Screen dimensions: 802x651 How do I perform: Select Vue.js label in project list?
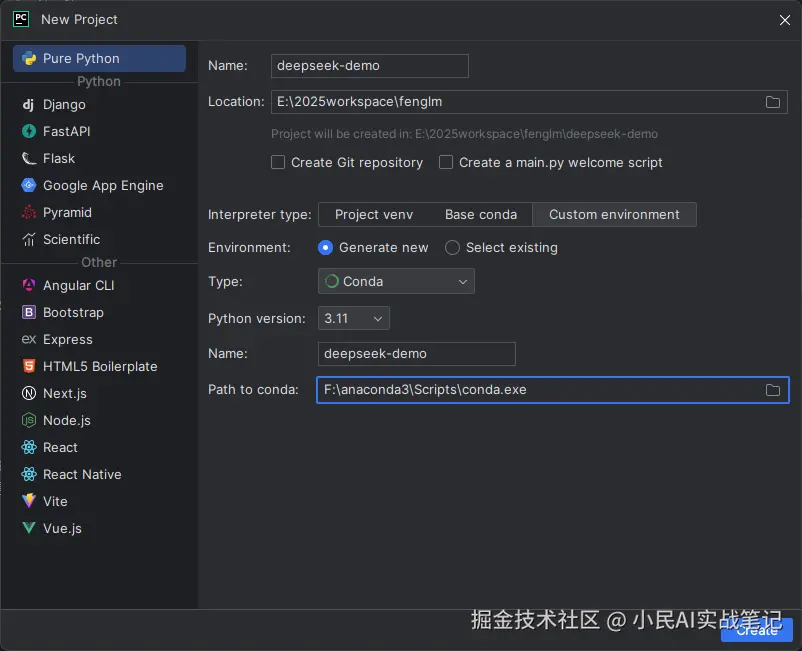pyautogui.click(x=62, y=528)
